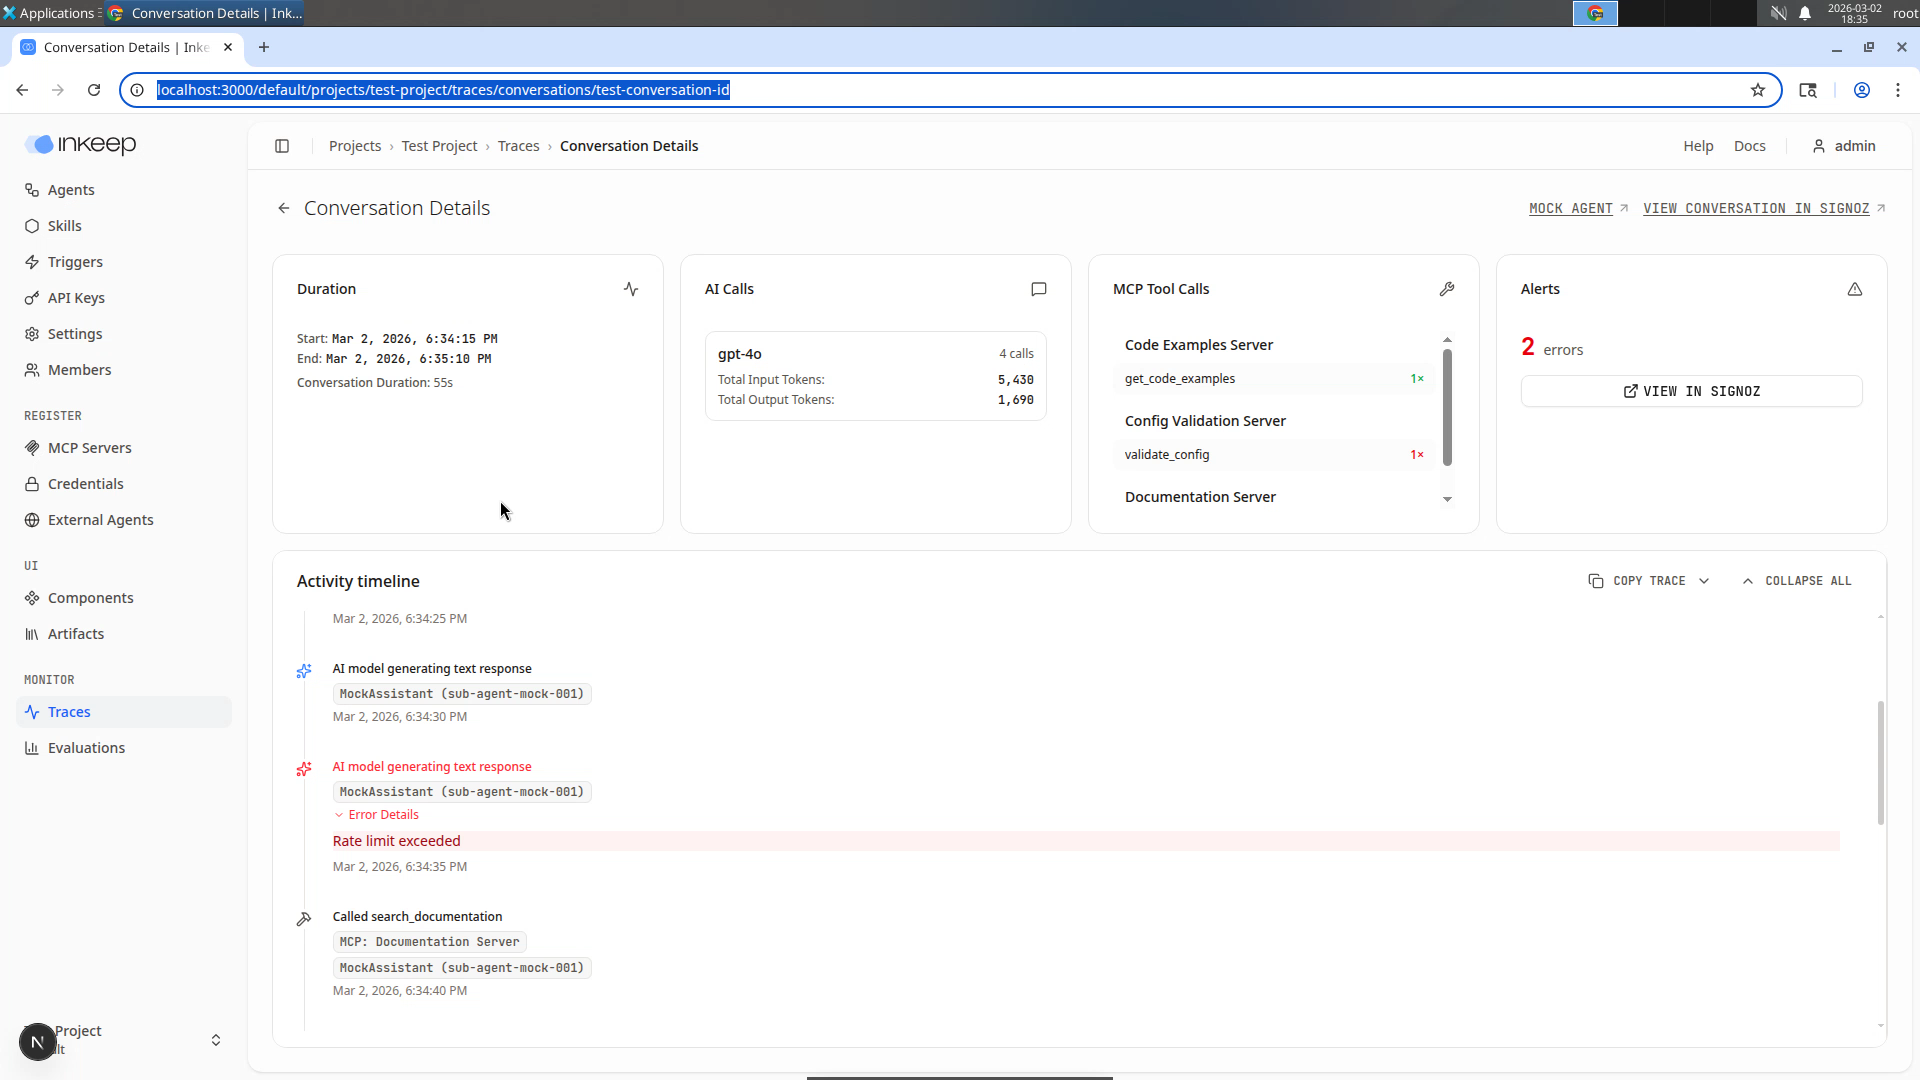This screenshot has height=1080, width=1920.
Task: Click the Traces breadcrumb link
Action: pos(518,146)
